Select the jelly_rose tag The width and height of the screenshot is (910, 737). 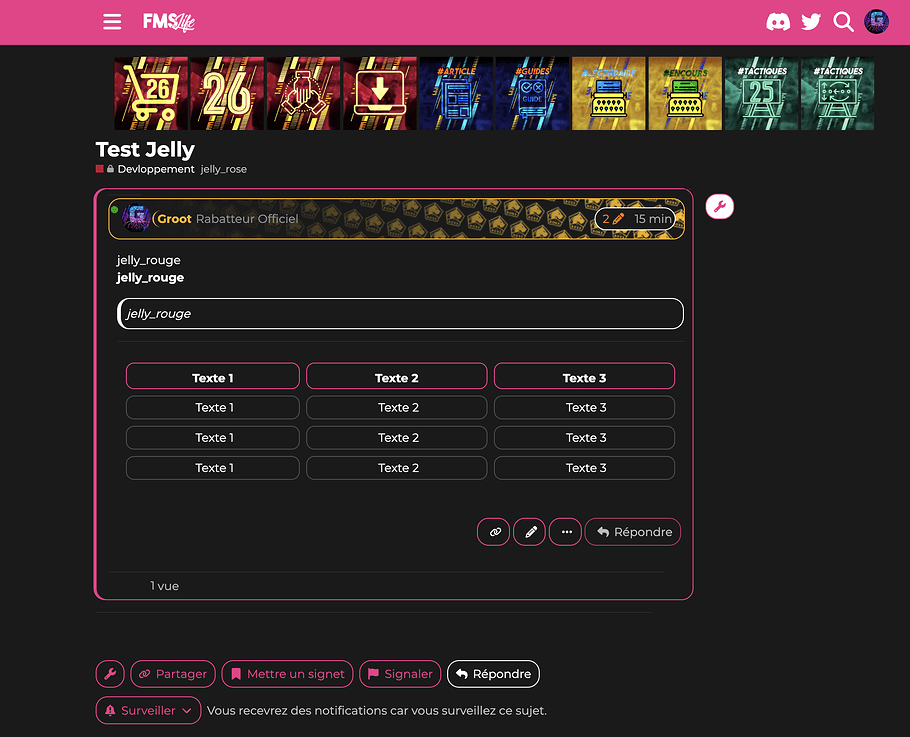(224, 169)
